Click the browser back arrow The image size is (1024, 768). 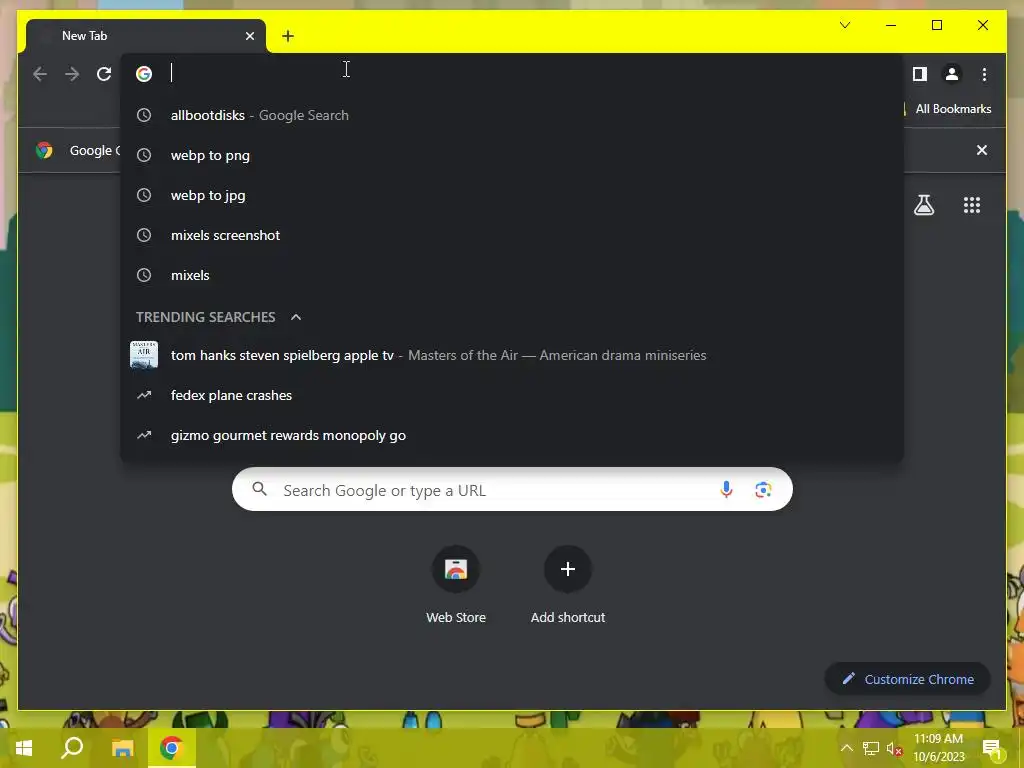pyautogui.click(x=40, y=74)
